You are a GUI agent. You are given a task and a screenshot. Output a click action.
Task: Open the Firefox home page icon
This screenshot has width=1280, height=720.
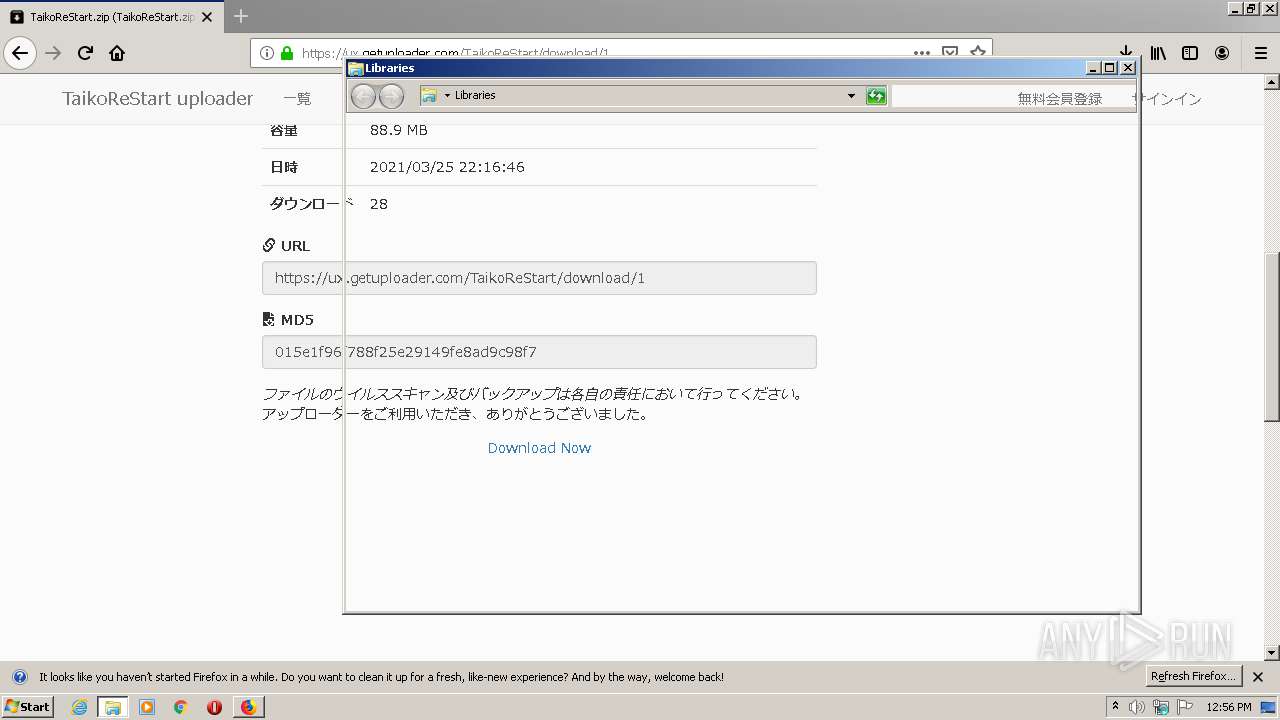coord(117,53)
